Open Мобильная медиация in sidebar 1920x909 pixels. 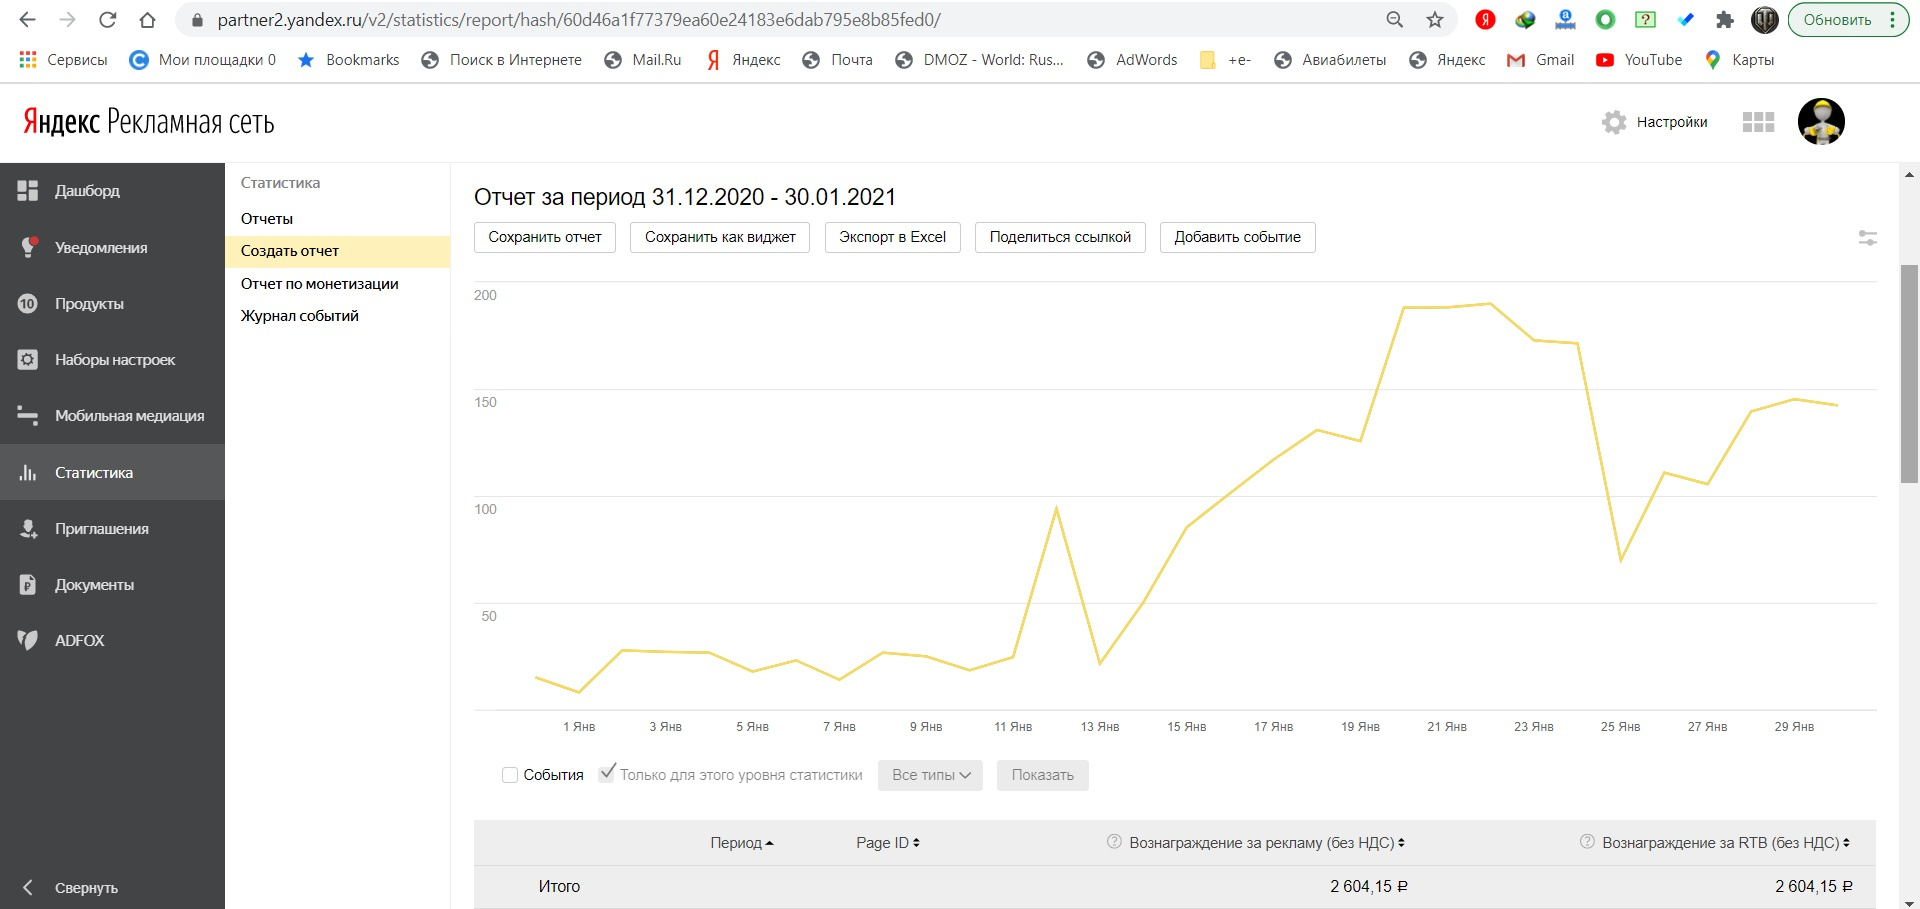coord(112,416)
